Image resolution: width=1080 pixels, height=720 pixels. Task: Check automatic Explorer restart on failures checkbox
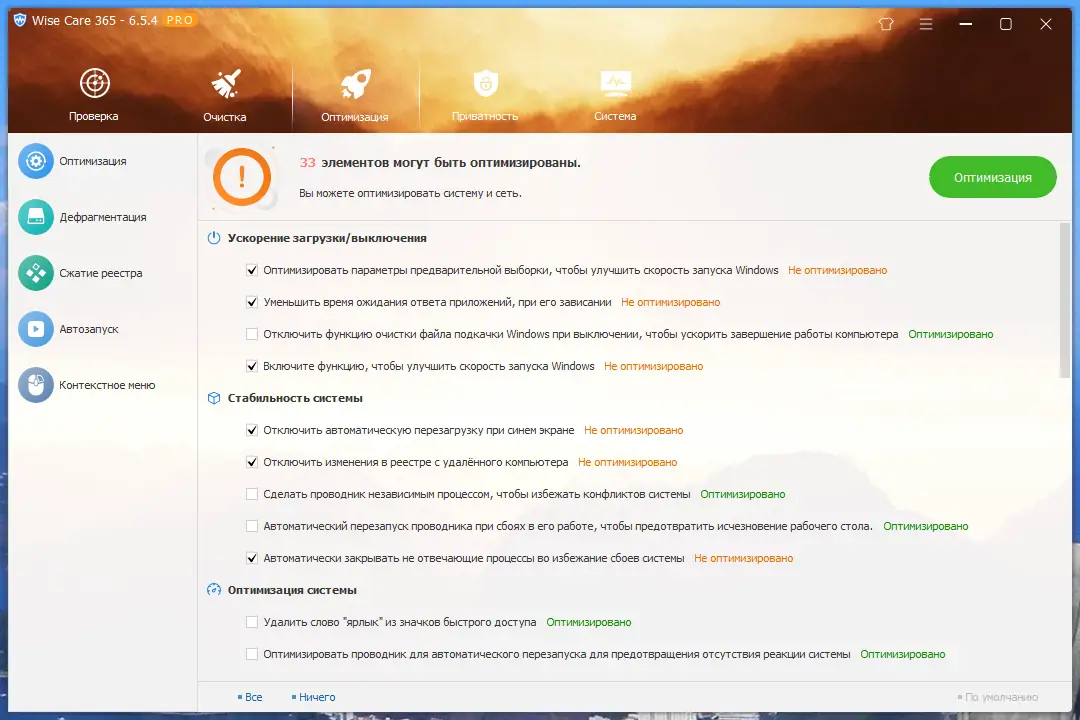[x=252, y=526]
